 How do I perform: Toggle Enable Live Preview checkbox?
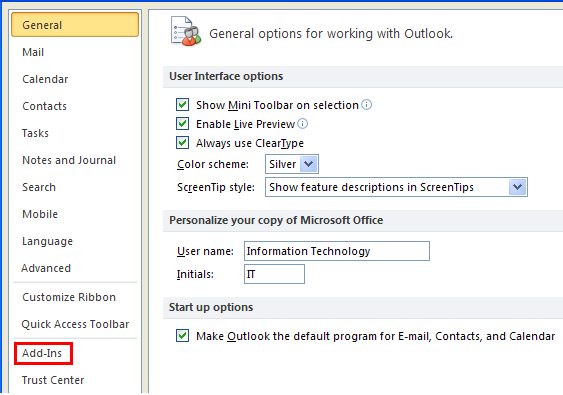pyautogui.click(x=182, y=124)
